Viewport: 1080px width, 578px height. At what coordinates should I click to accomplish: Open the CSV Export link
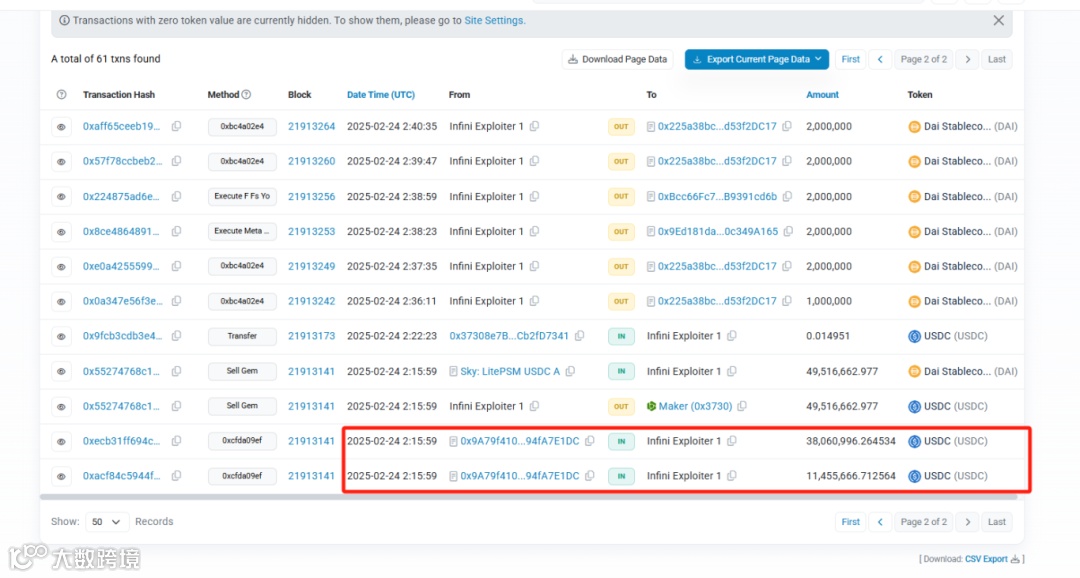click(986, 559)
